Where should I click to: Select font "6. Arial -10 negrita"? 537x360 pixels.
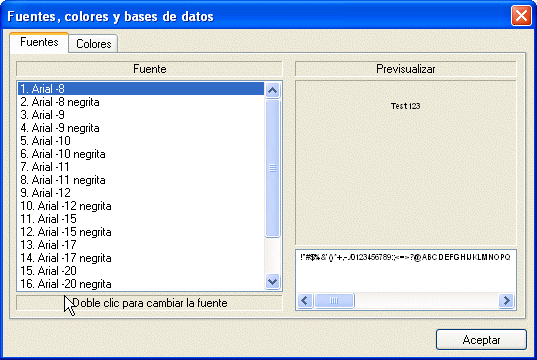click(x=141, y=154)
